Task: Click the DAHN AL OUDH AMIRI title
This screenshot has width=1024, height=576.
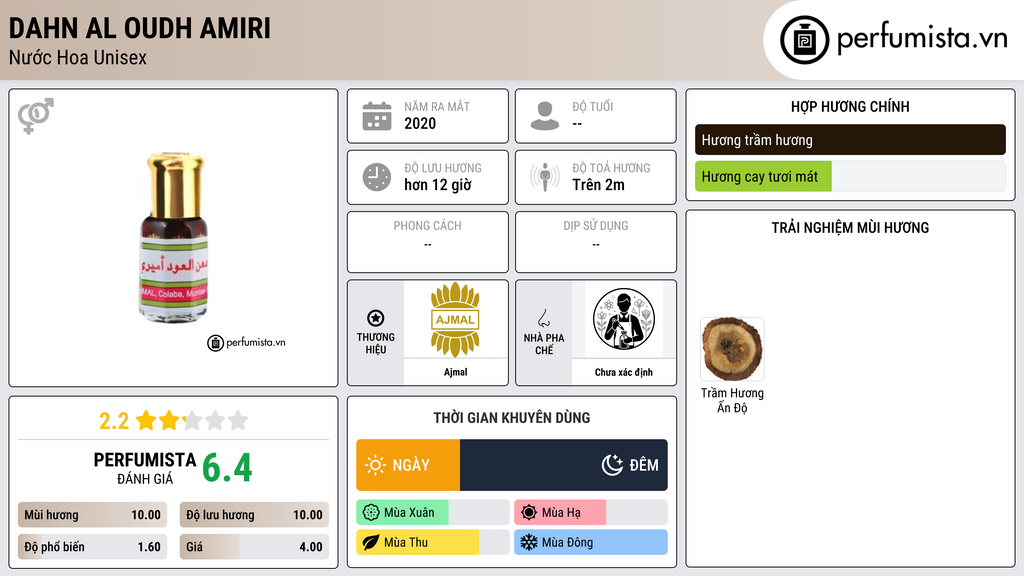Action: (139, 28)
